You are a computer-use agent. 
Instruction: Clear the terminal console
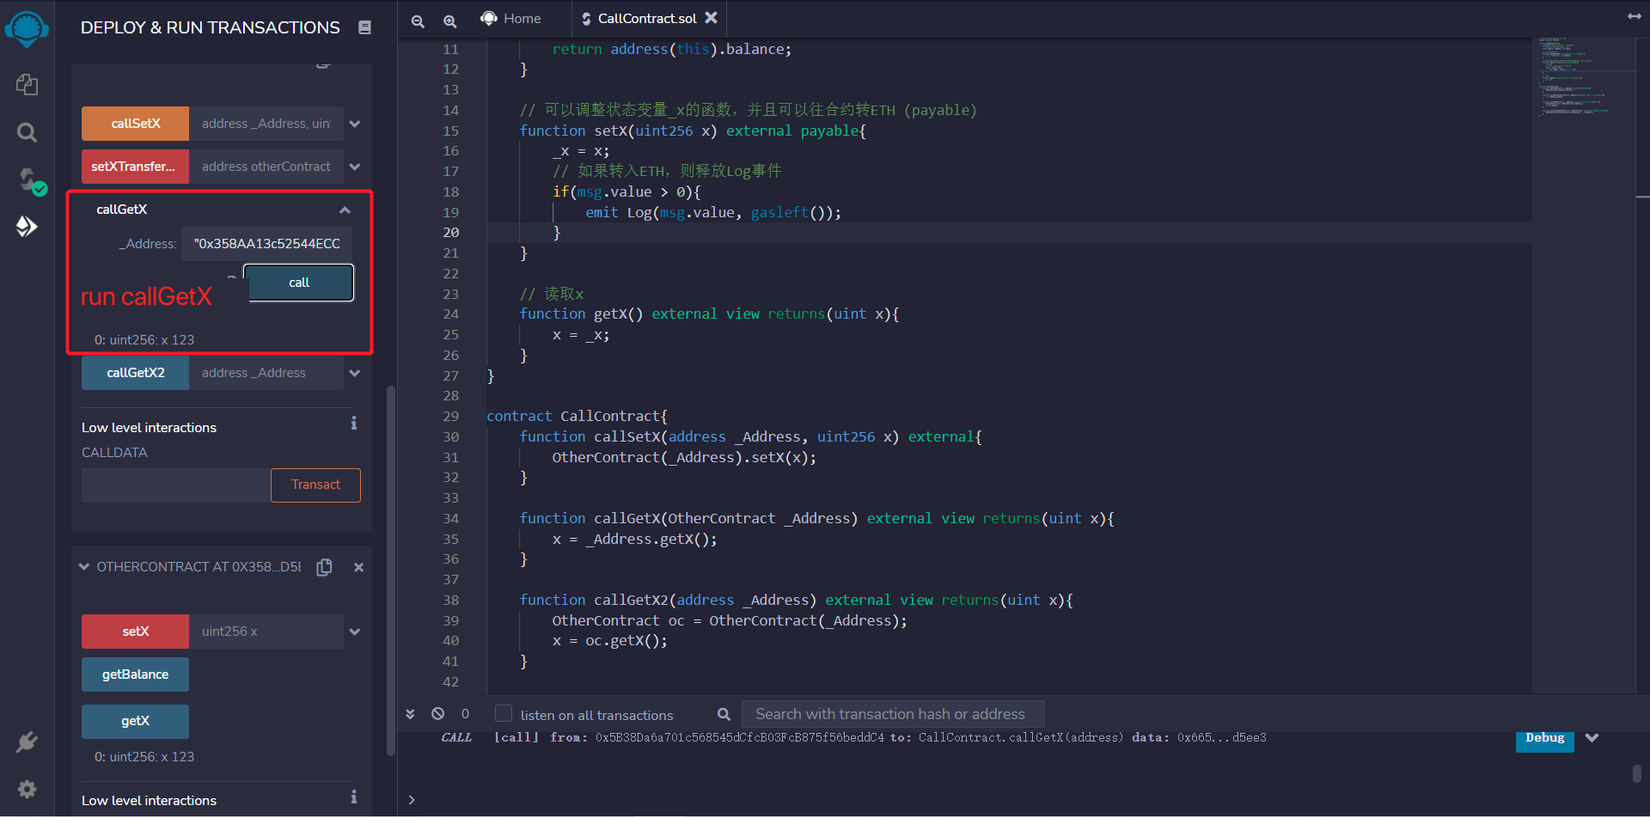tap(438, 714)
